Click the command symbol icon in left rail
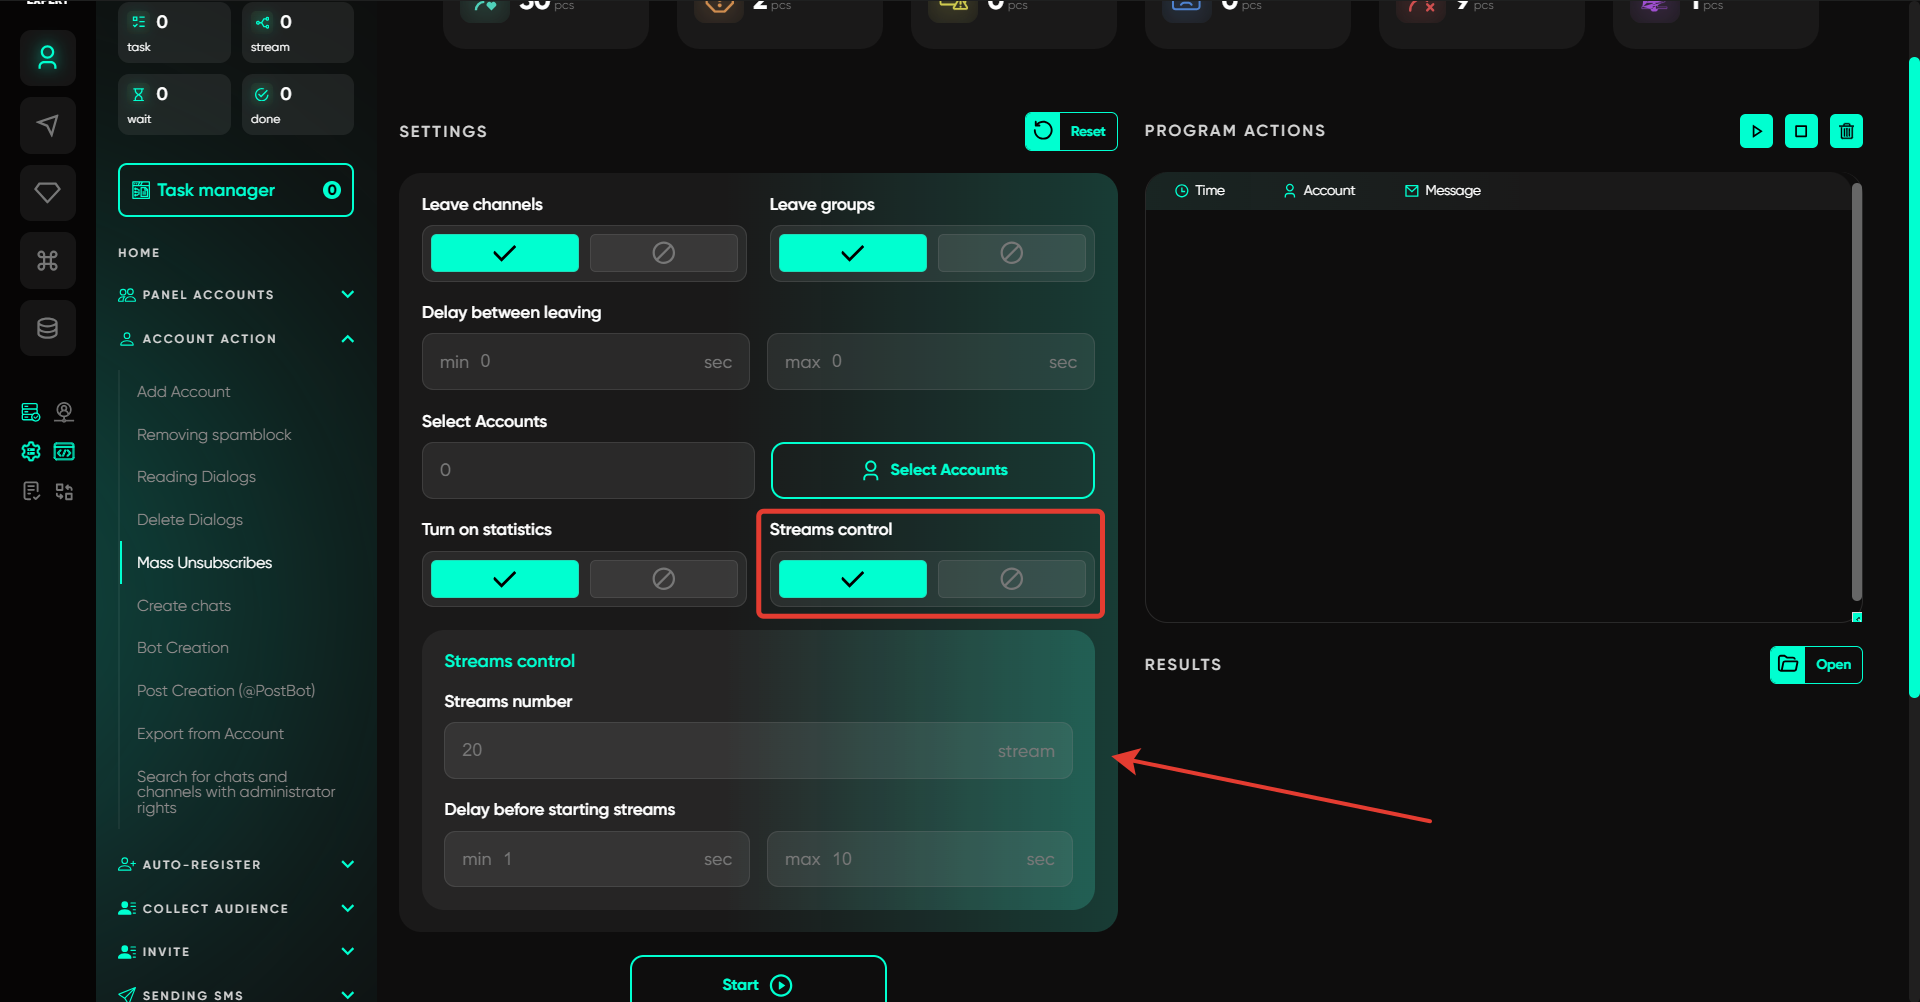 pyautogui.click(x=48, y=261)
